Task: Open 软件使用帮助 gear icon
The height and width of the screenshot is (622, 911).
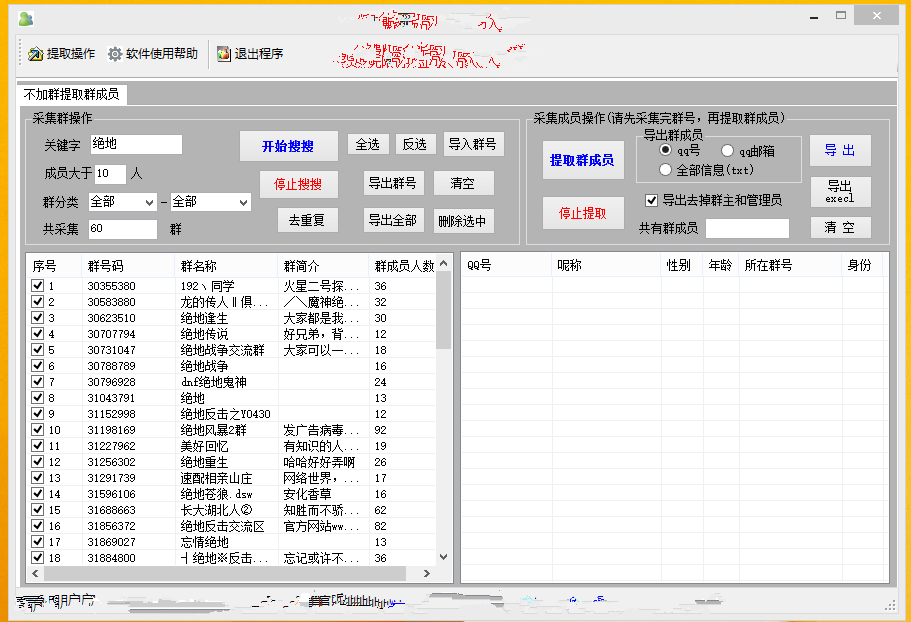Action: [115, 54]
